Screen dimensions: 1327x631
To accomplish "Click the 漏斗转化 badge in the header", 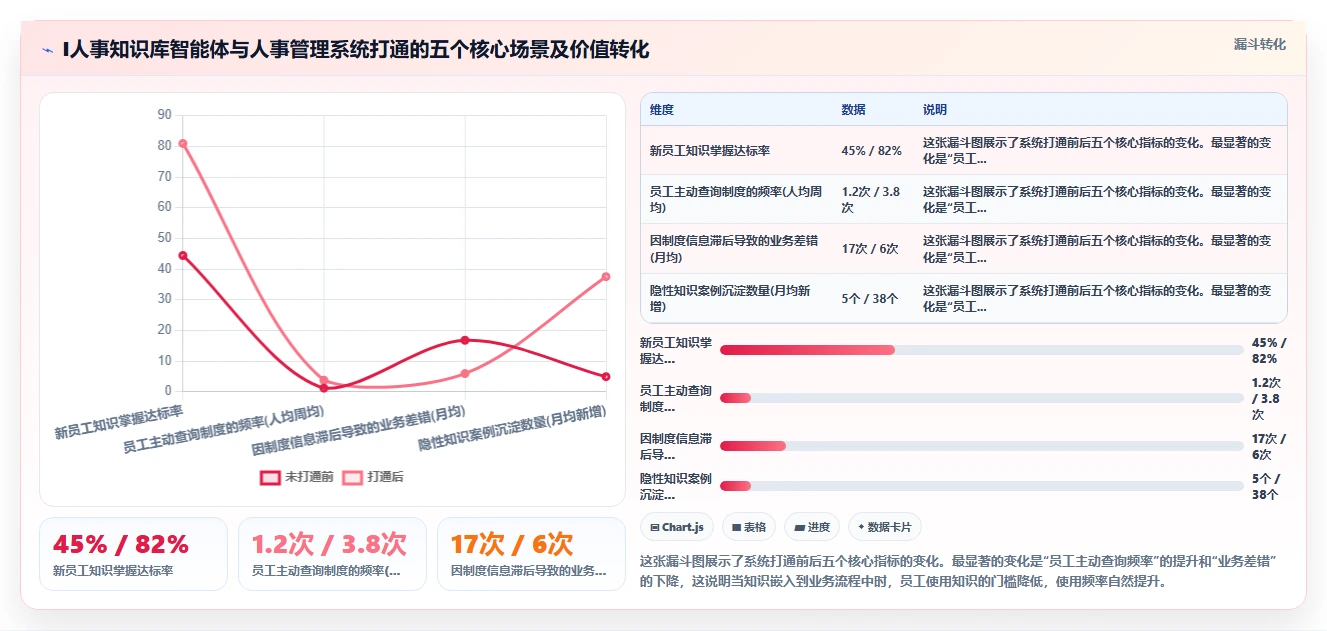I will [1259, 45].
